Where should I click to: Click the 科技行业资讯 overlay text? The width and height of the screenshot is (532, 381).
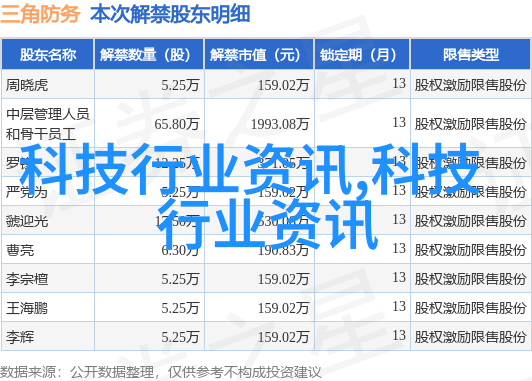[250, 196]
